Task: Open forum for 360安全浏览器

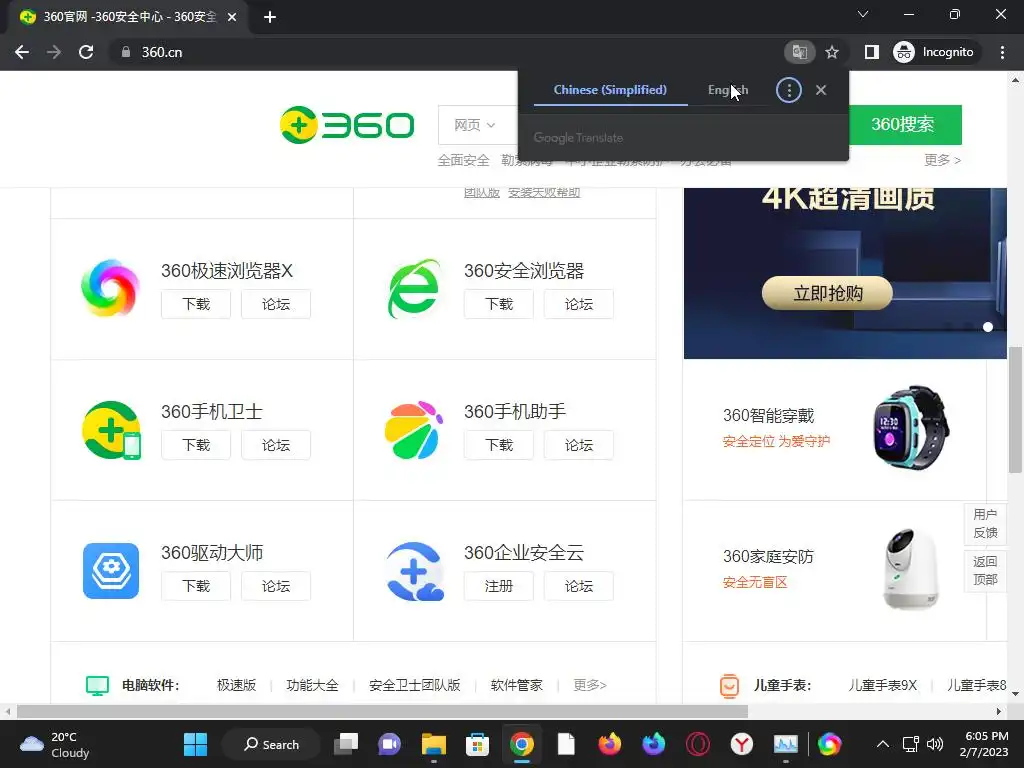Action: point(579,304)
